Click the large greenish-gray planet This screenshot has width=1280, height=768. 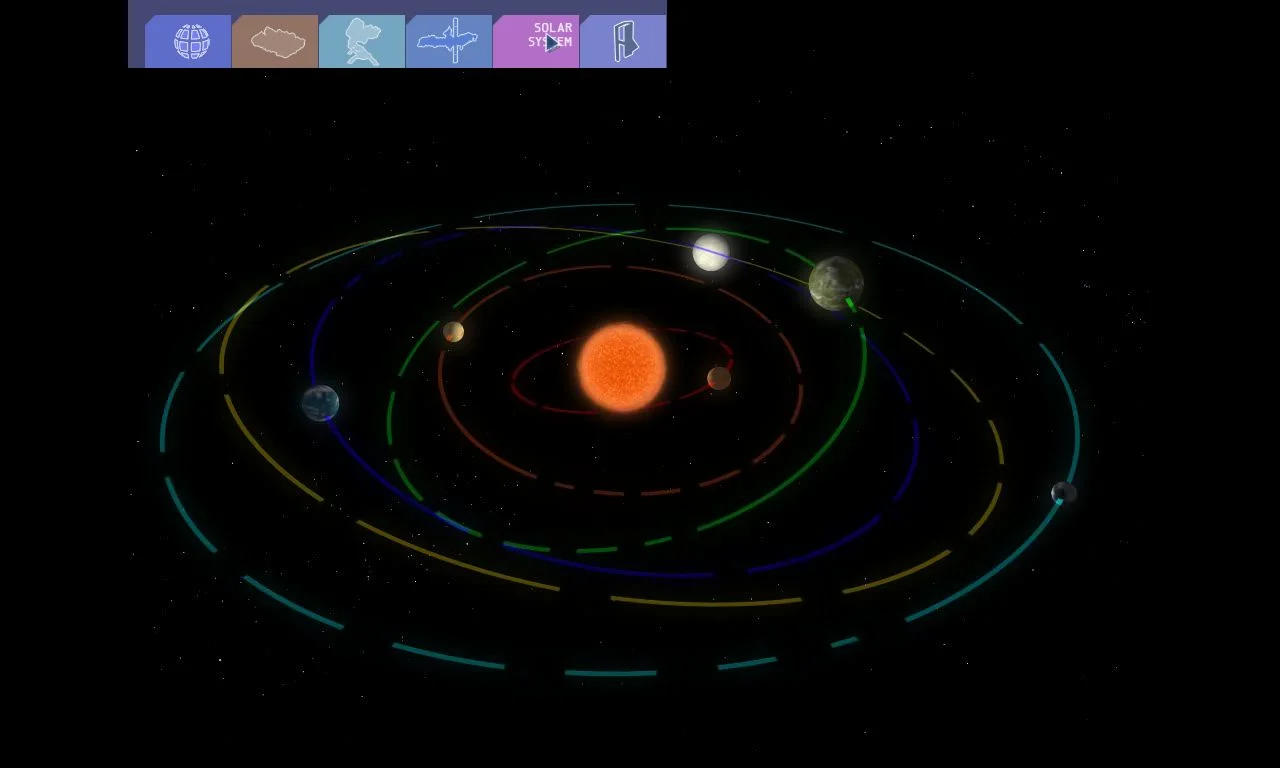click(x=836, y=283)
